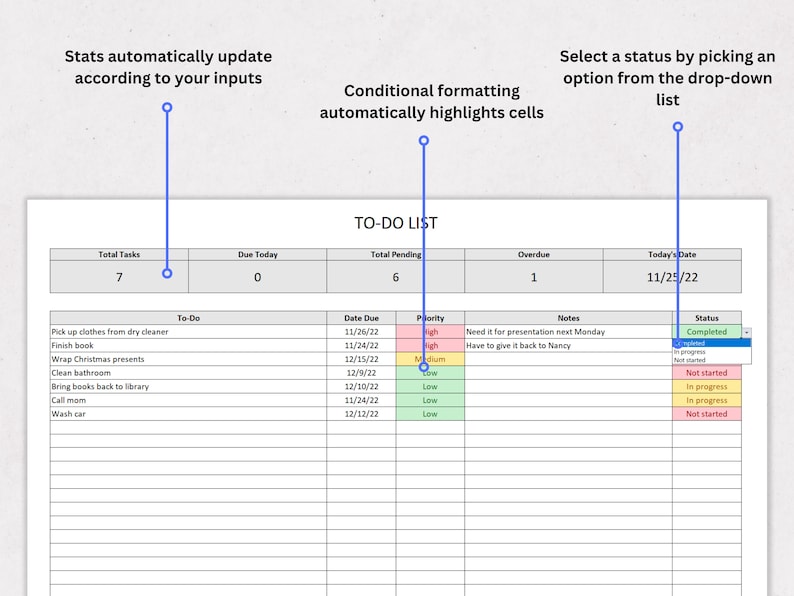Select Call mom due date 11/24/22
Viewport: 794px width, 596px height.
click(x=362, y=400)
